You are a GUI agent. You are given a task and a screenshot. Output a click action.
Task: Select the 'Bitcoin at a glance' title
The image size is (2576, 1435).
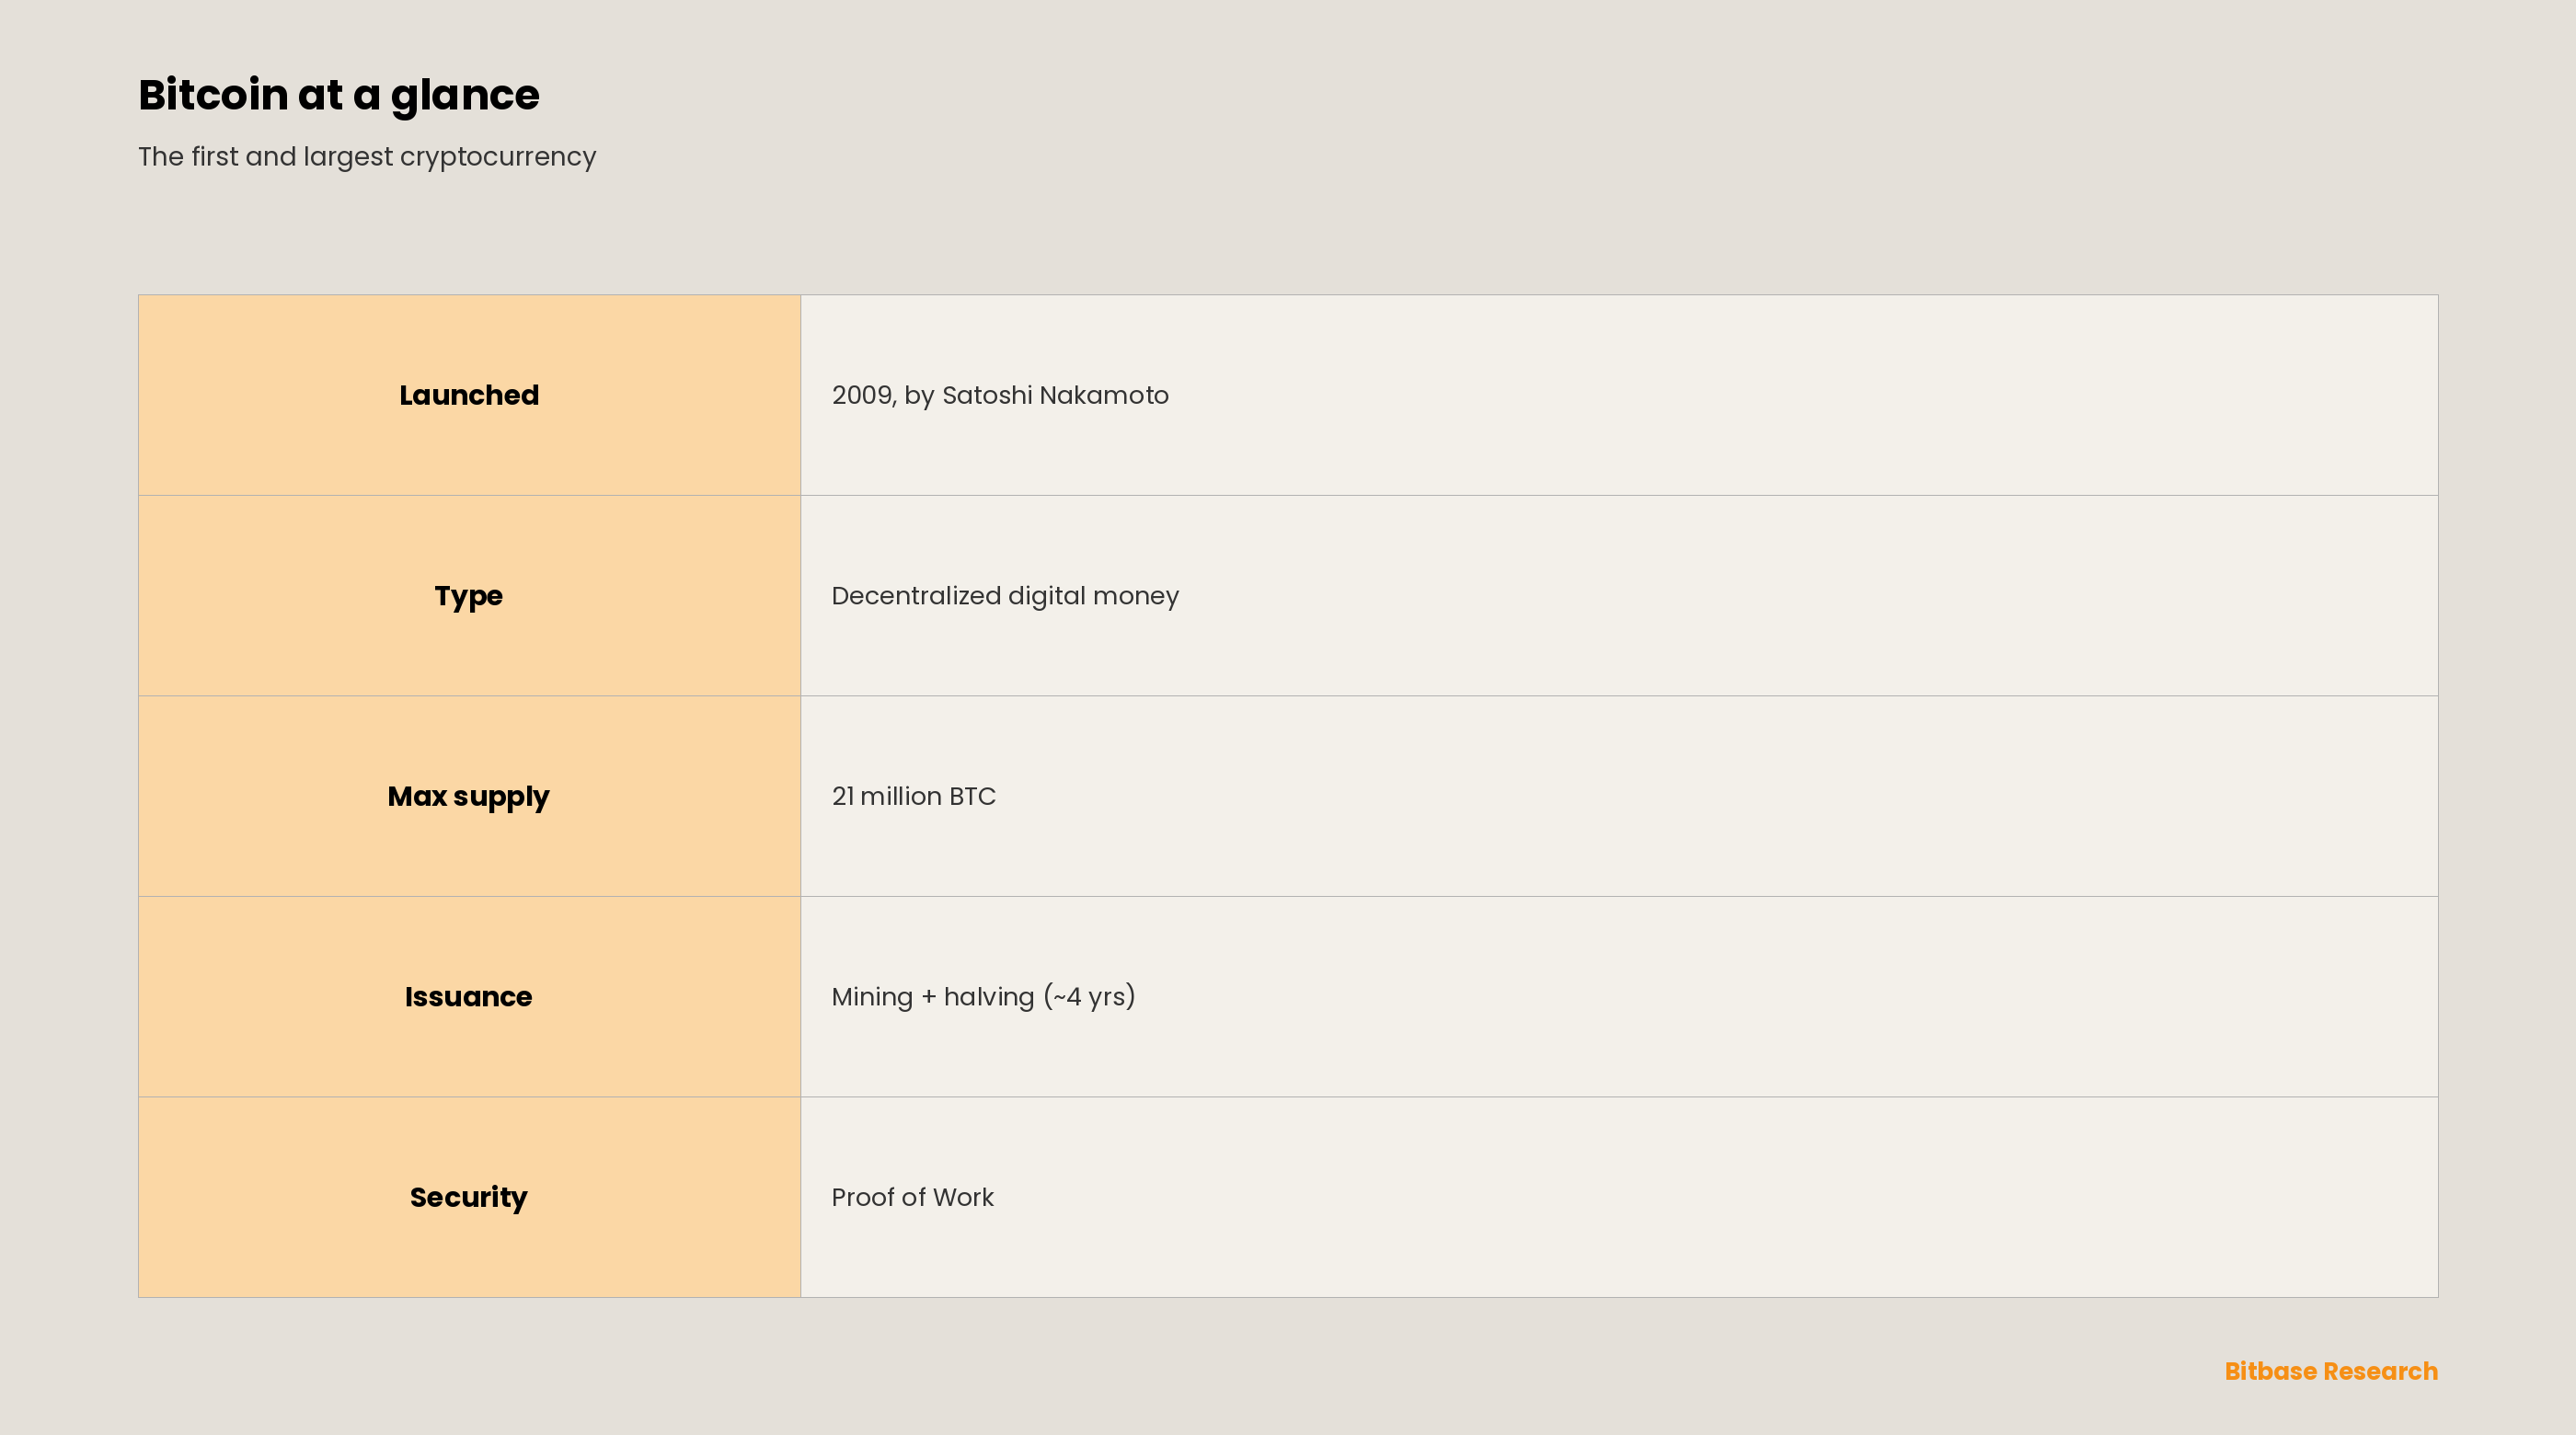click(339, 95)
